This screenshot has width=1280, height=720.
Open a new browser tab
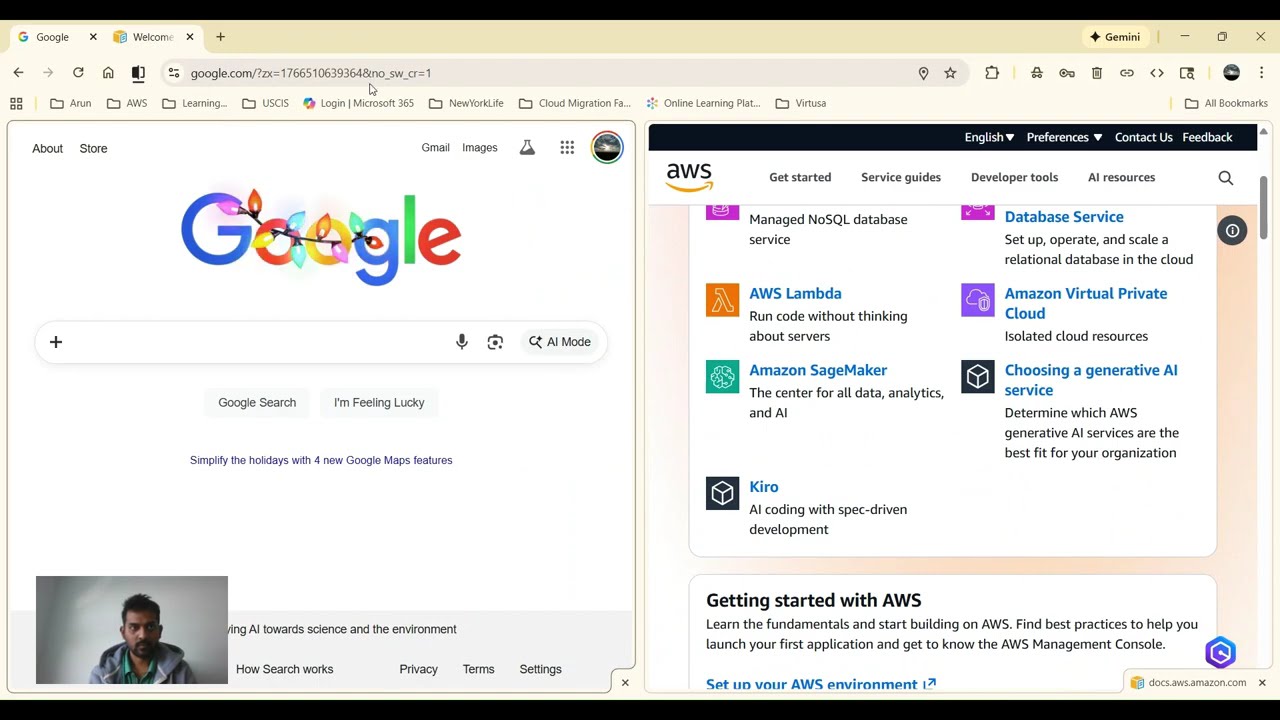(x=220, y=37)
